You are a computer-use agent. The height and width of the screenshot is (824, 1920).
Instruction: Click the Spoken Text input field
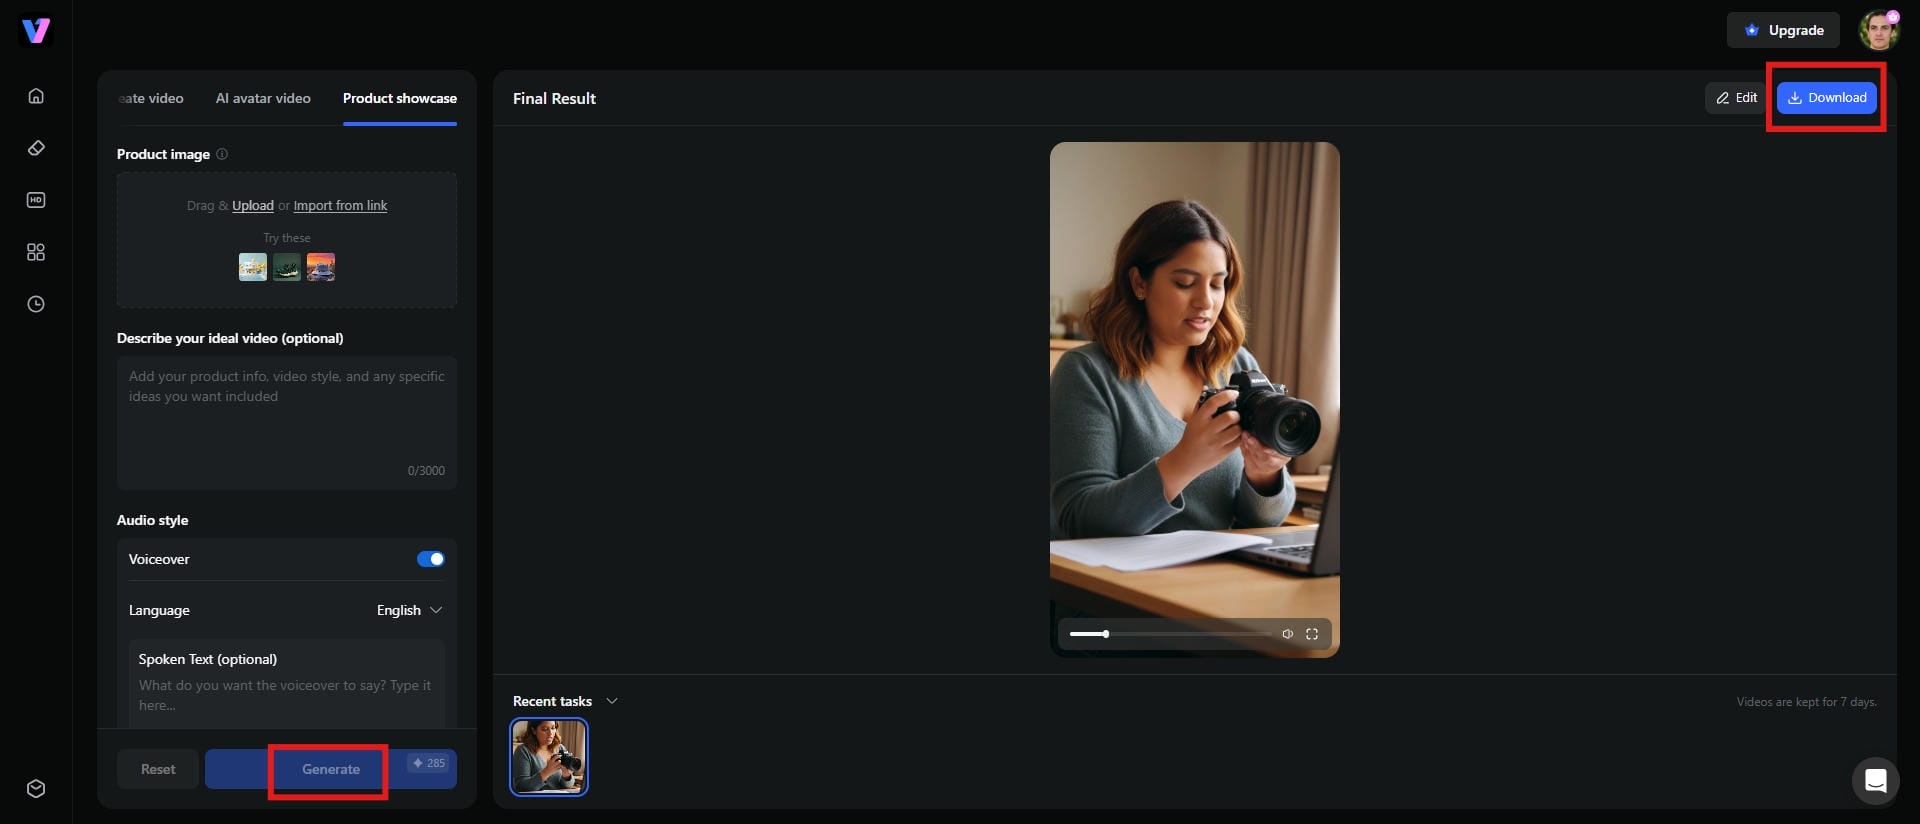(x=287, y=685)
